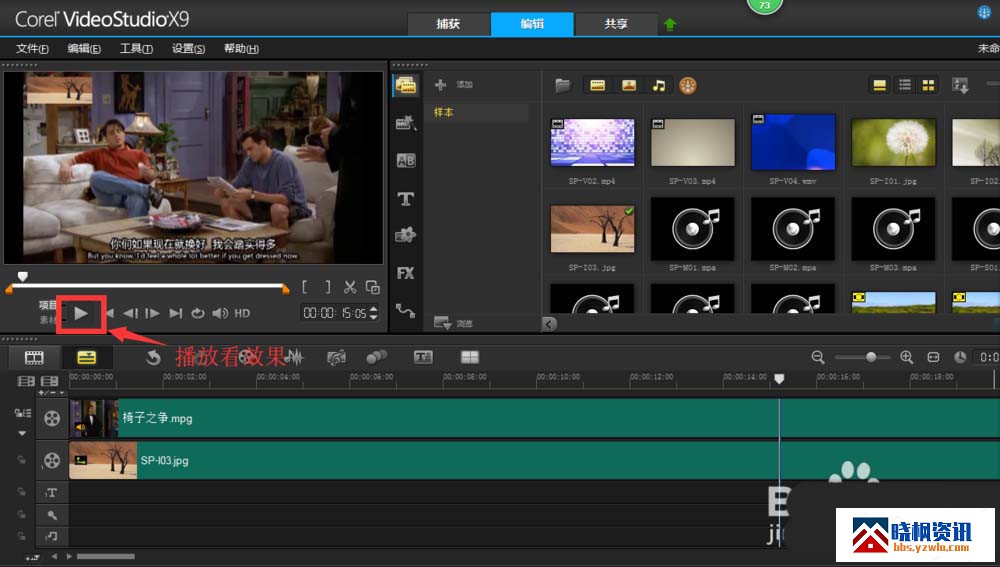Advance to next frame
This screenshot has height=567, width=1000.
pyautogui.click(x=152, y=313)
